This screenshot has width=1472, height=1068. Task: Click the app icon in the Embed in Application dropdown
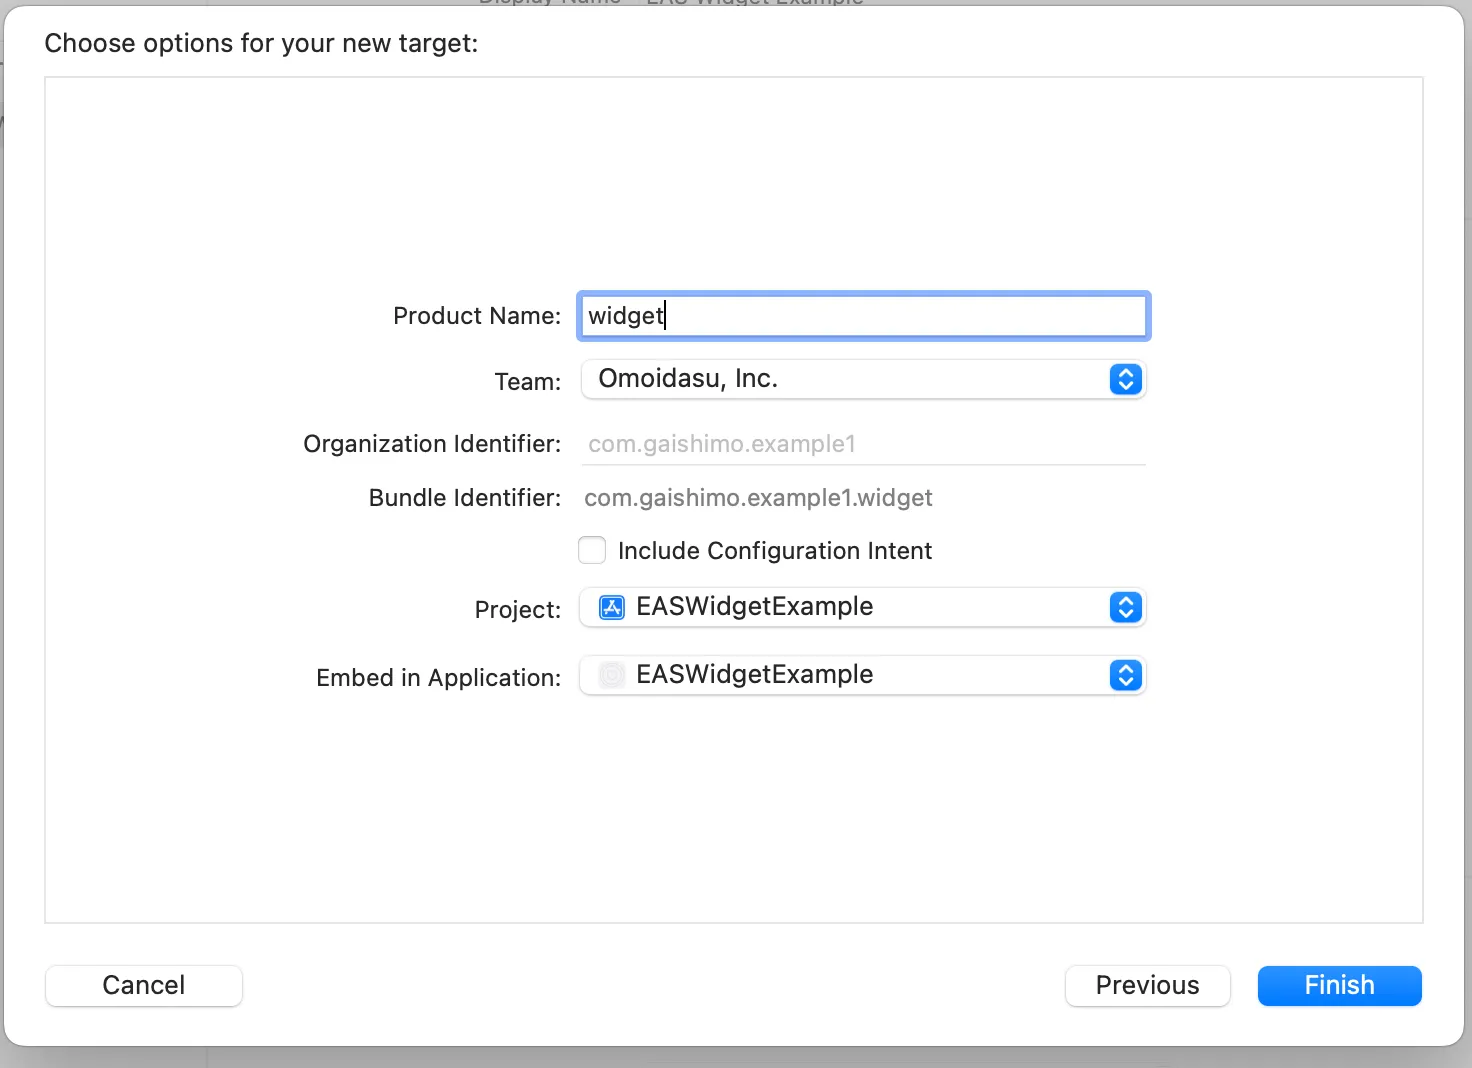tap(611, 675)
